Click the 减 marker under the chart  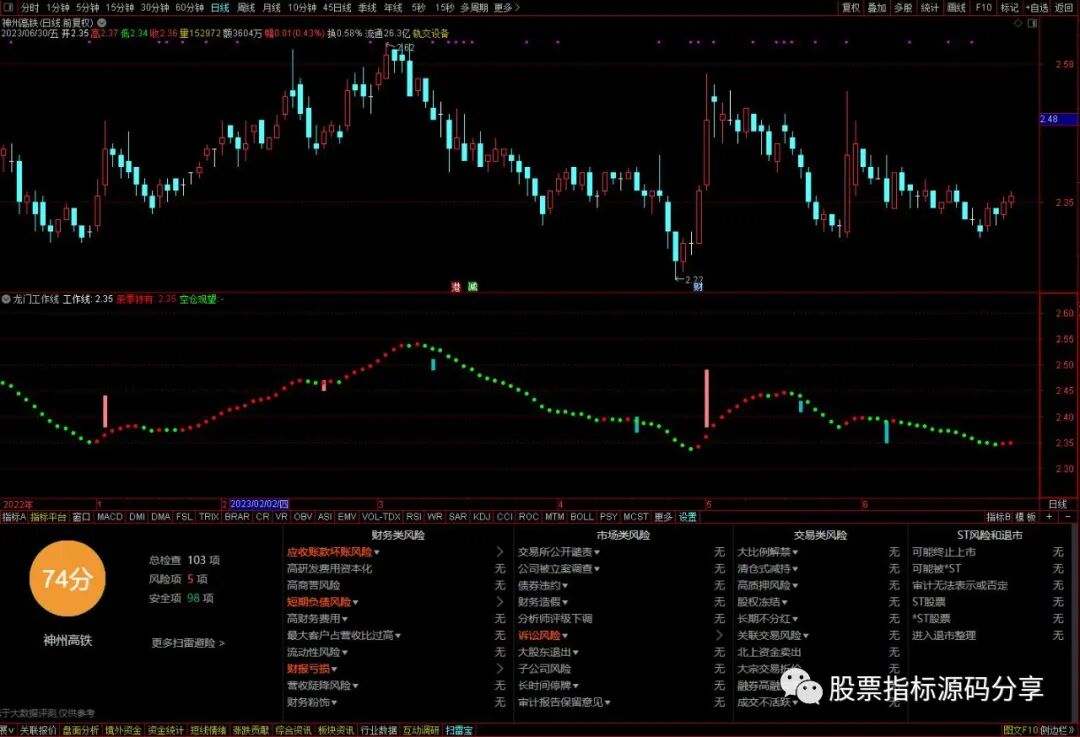pyautogui.click(x=472, y=287)
